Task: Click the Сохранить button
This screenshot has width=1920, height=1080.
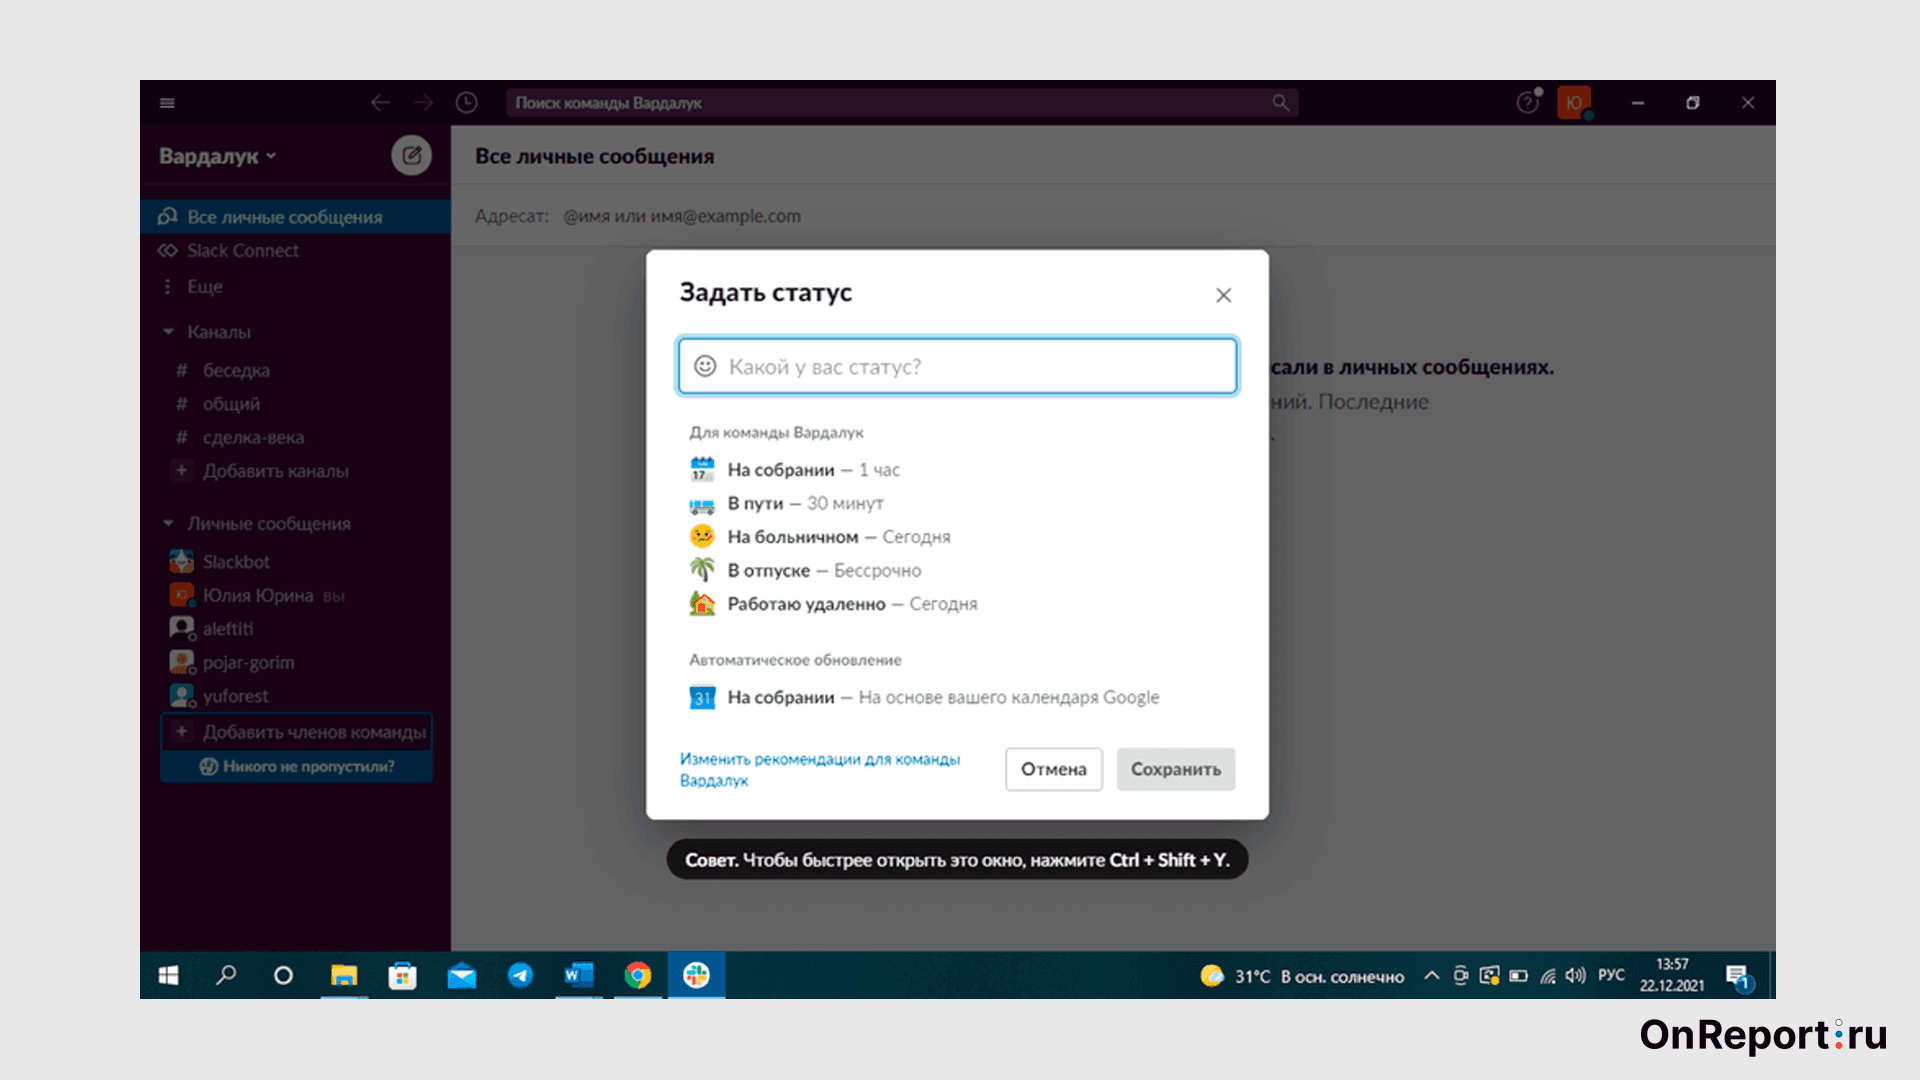Action: click(x=1176, y=769)
